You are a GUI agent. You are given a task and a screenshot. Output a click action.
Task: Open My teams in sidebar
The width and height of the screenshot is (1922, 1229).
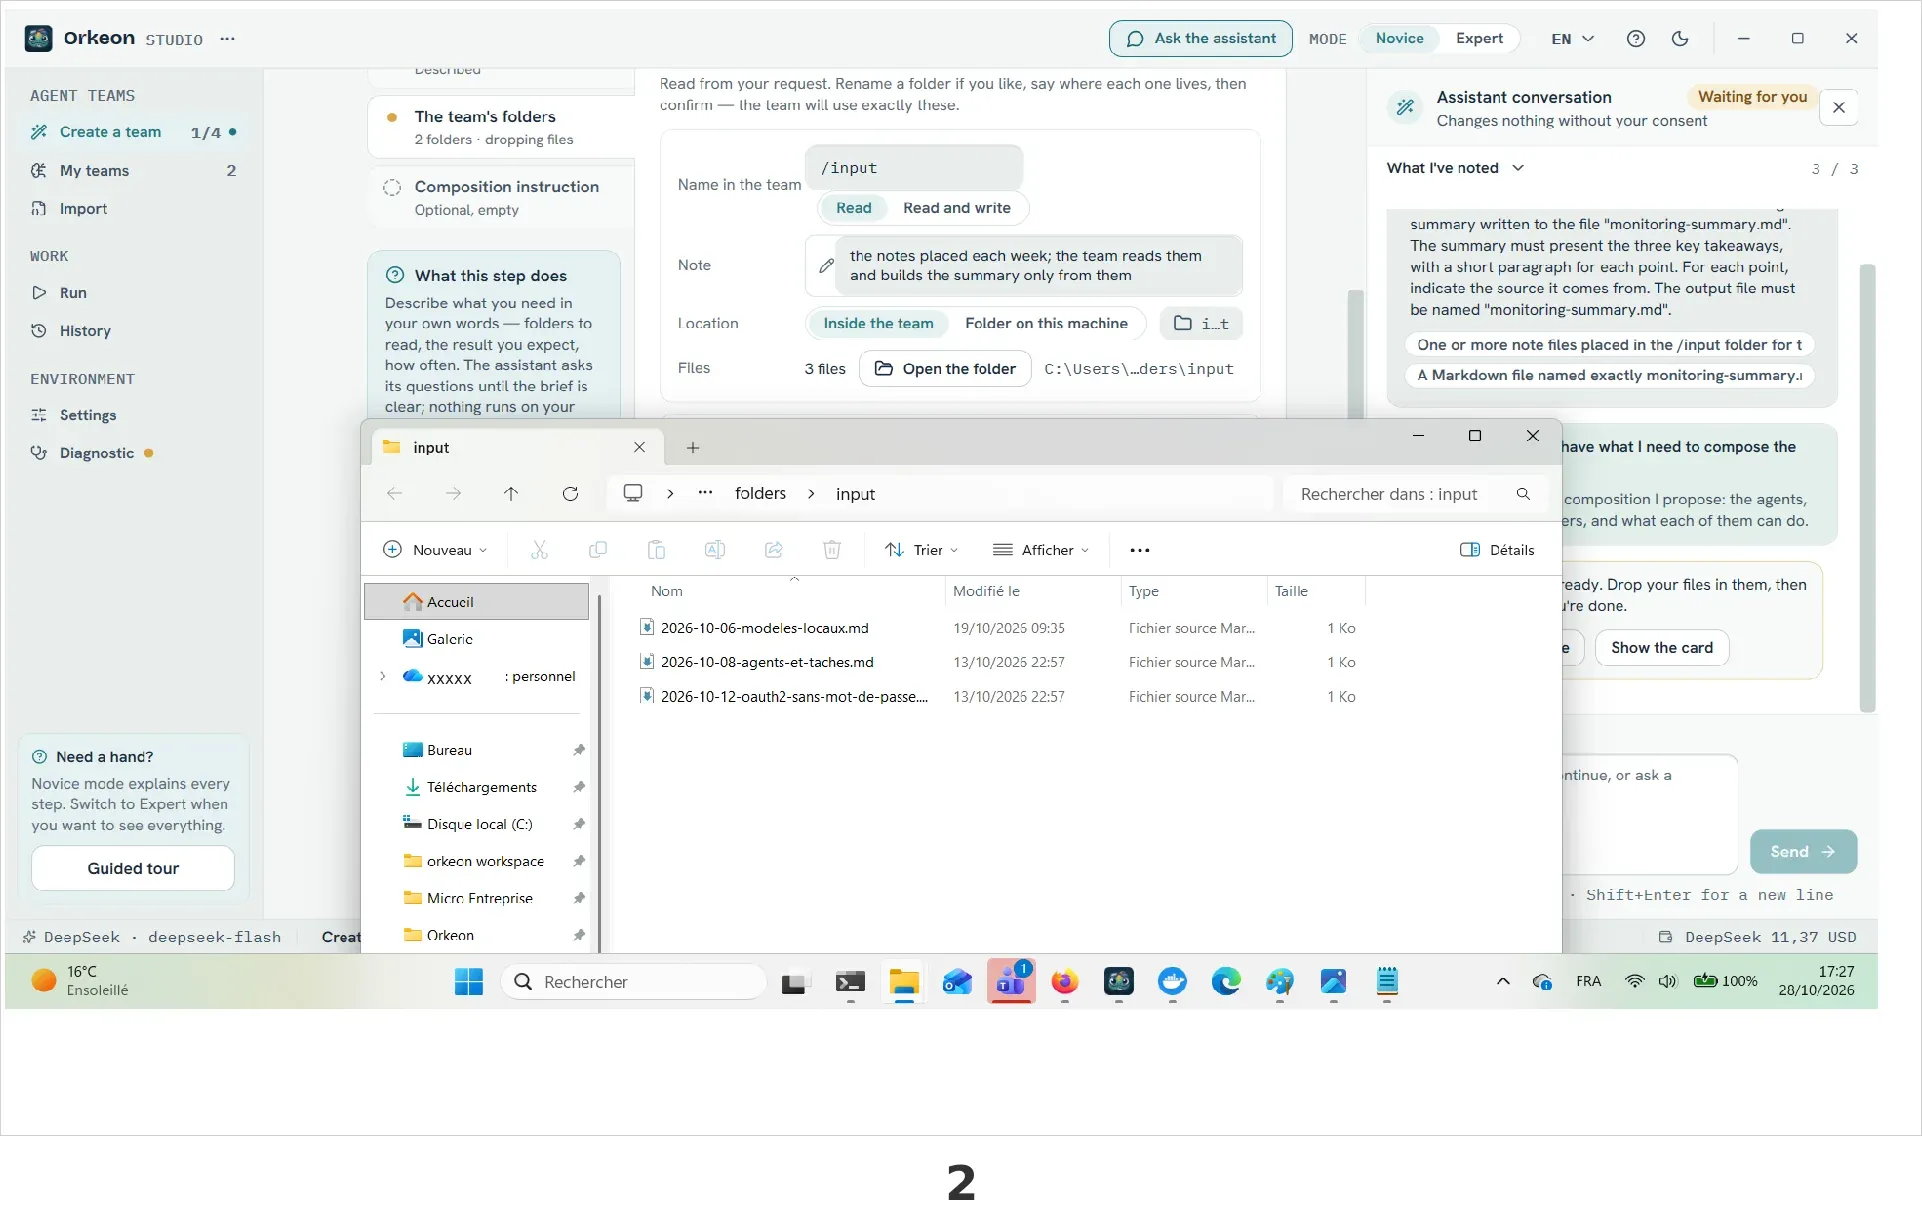point(132,171)
